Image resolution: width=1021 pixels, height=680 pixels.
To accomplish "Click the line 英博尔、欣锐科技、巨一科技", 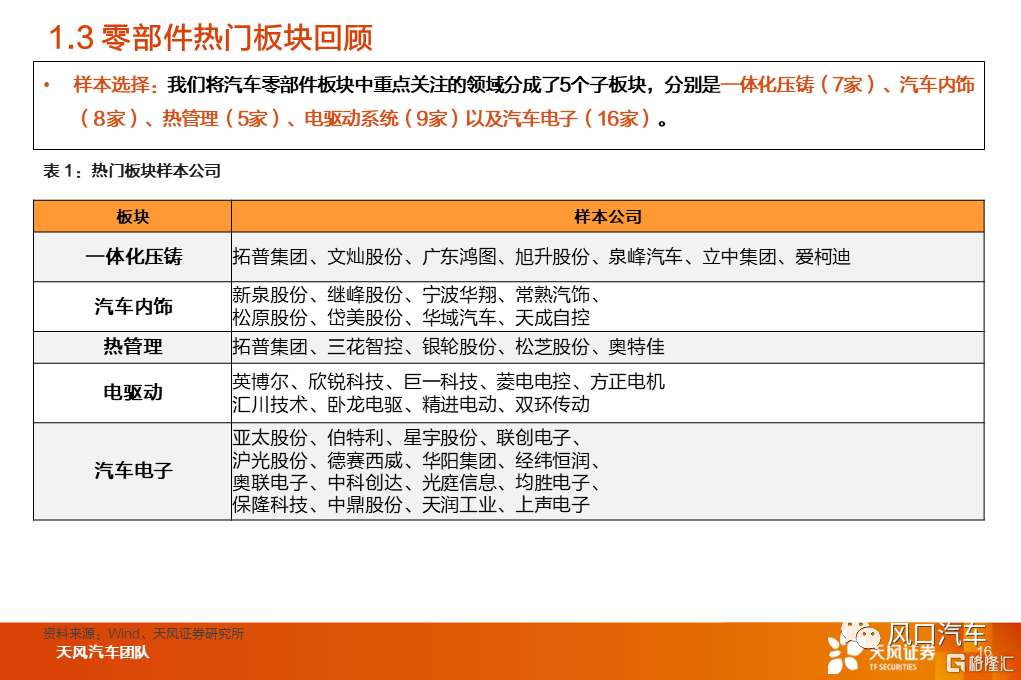I will 449,381.
